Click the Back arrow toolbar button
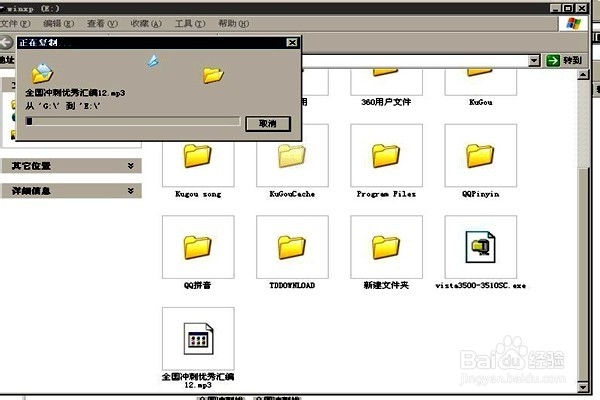 [7, 42]
